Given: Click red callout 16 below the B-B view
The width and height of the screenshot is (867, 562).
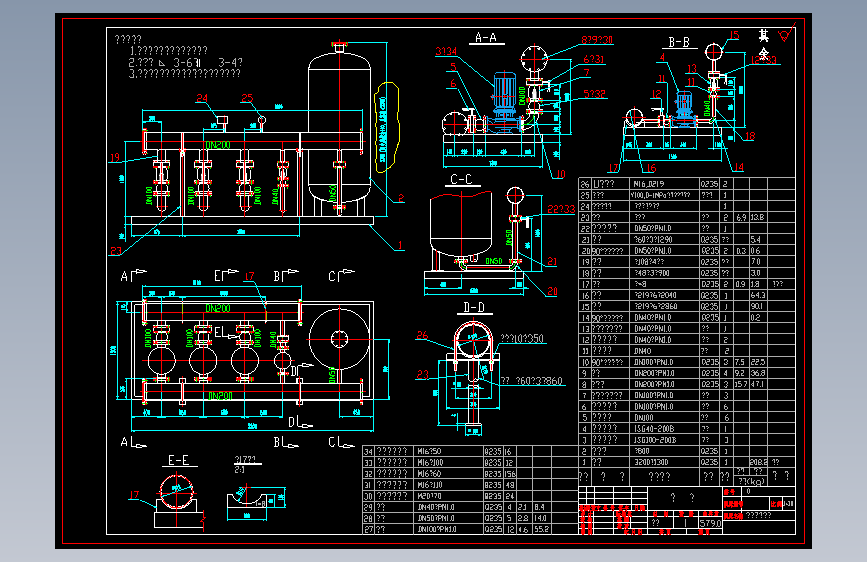Looking at the screenshot, I should (x=651, y=168).
